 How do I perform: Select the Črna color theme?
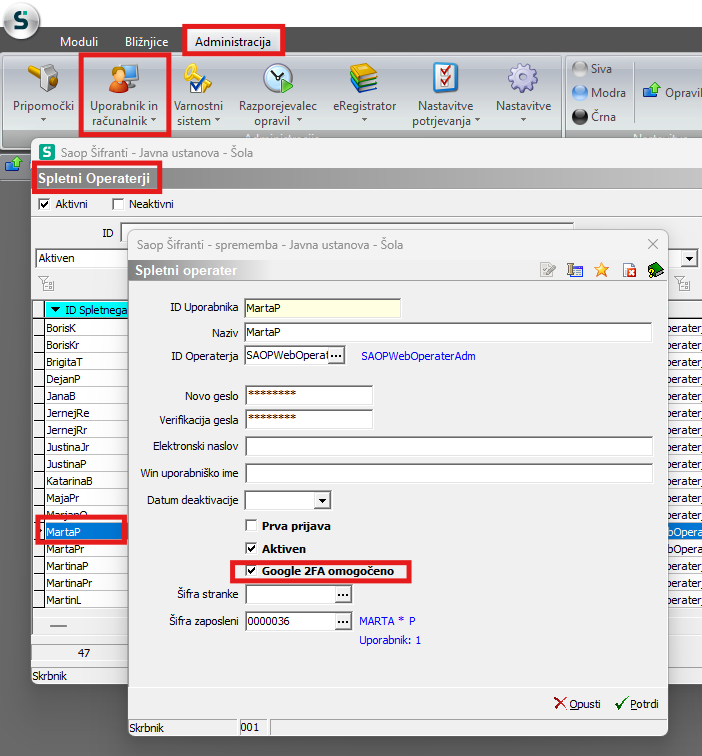tap(594, 117)
